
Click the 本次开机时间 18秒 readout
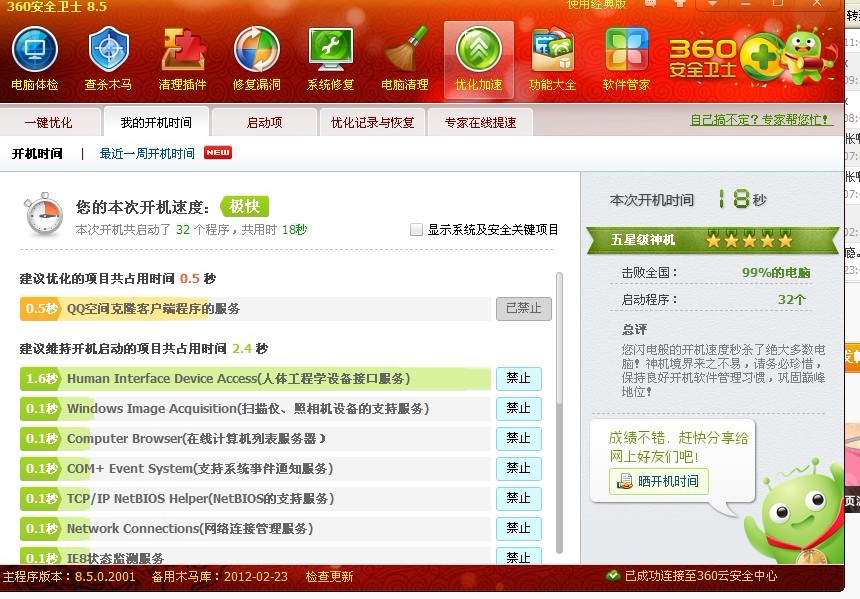pos(688,199)
